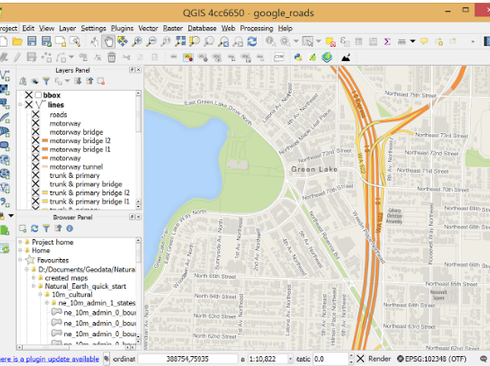Save the project using the floppy disk icon
The width and height of the screenshot is (490, 366).
32,41
